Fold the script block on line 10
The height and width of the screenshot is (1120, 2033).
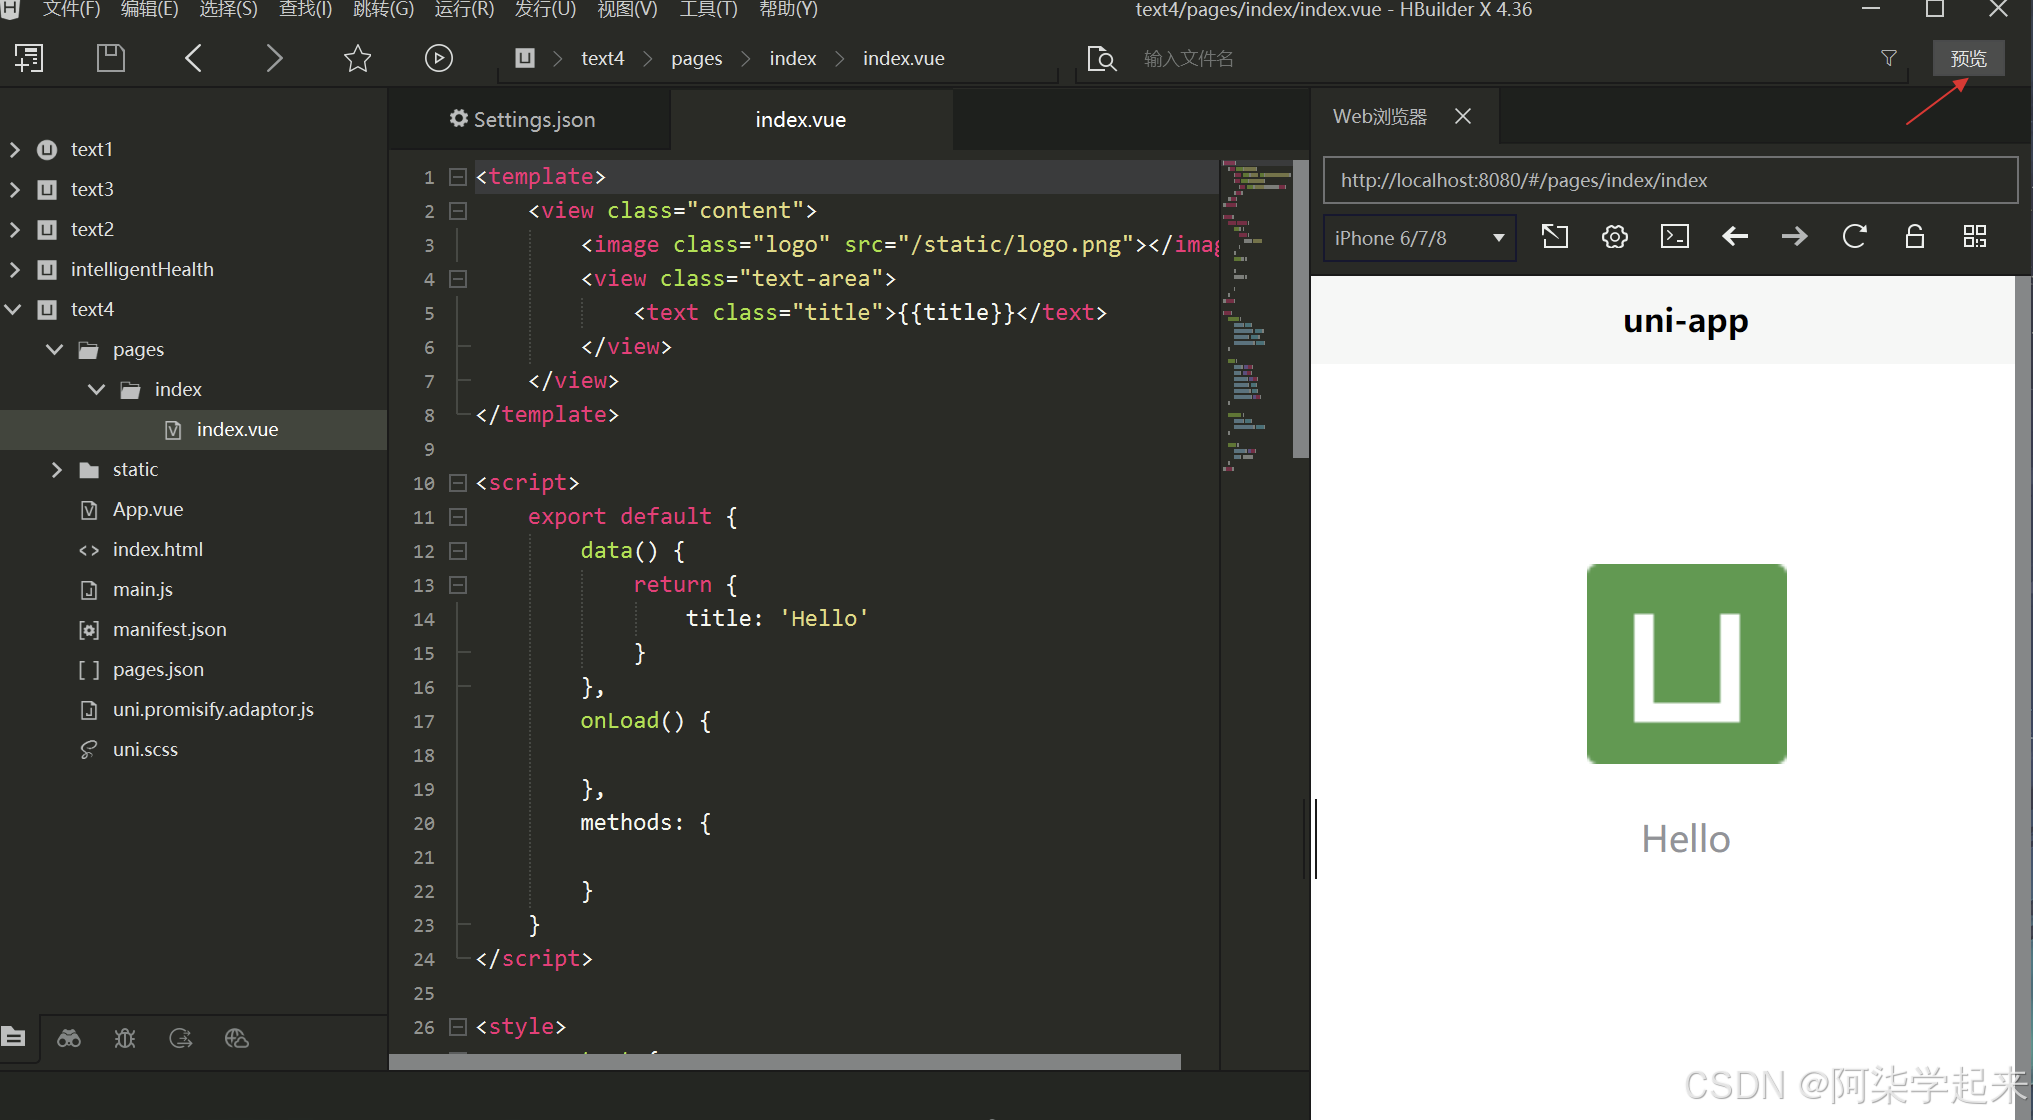tap(458, 483)
